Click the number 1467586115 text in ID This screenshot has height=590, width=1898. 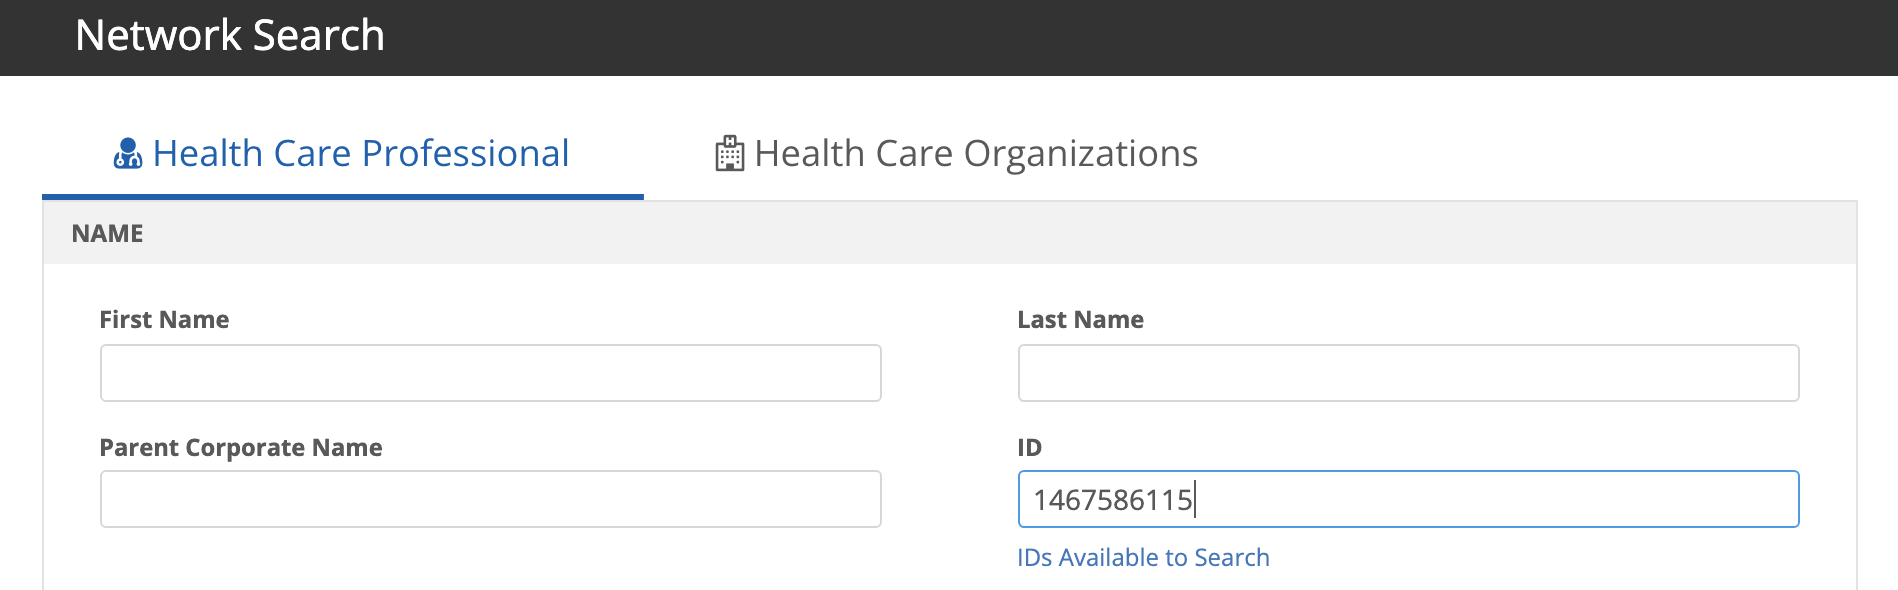[1112, 500]
